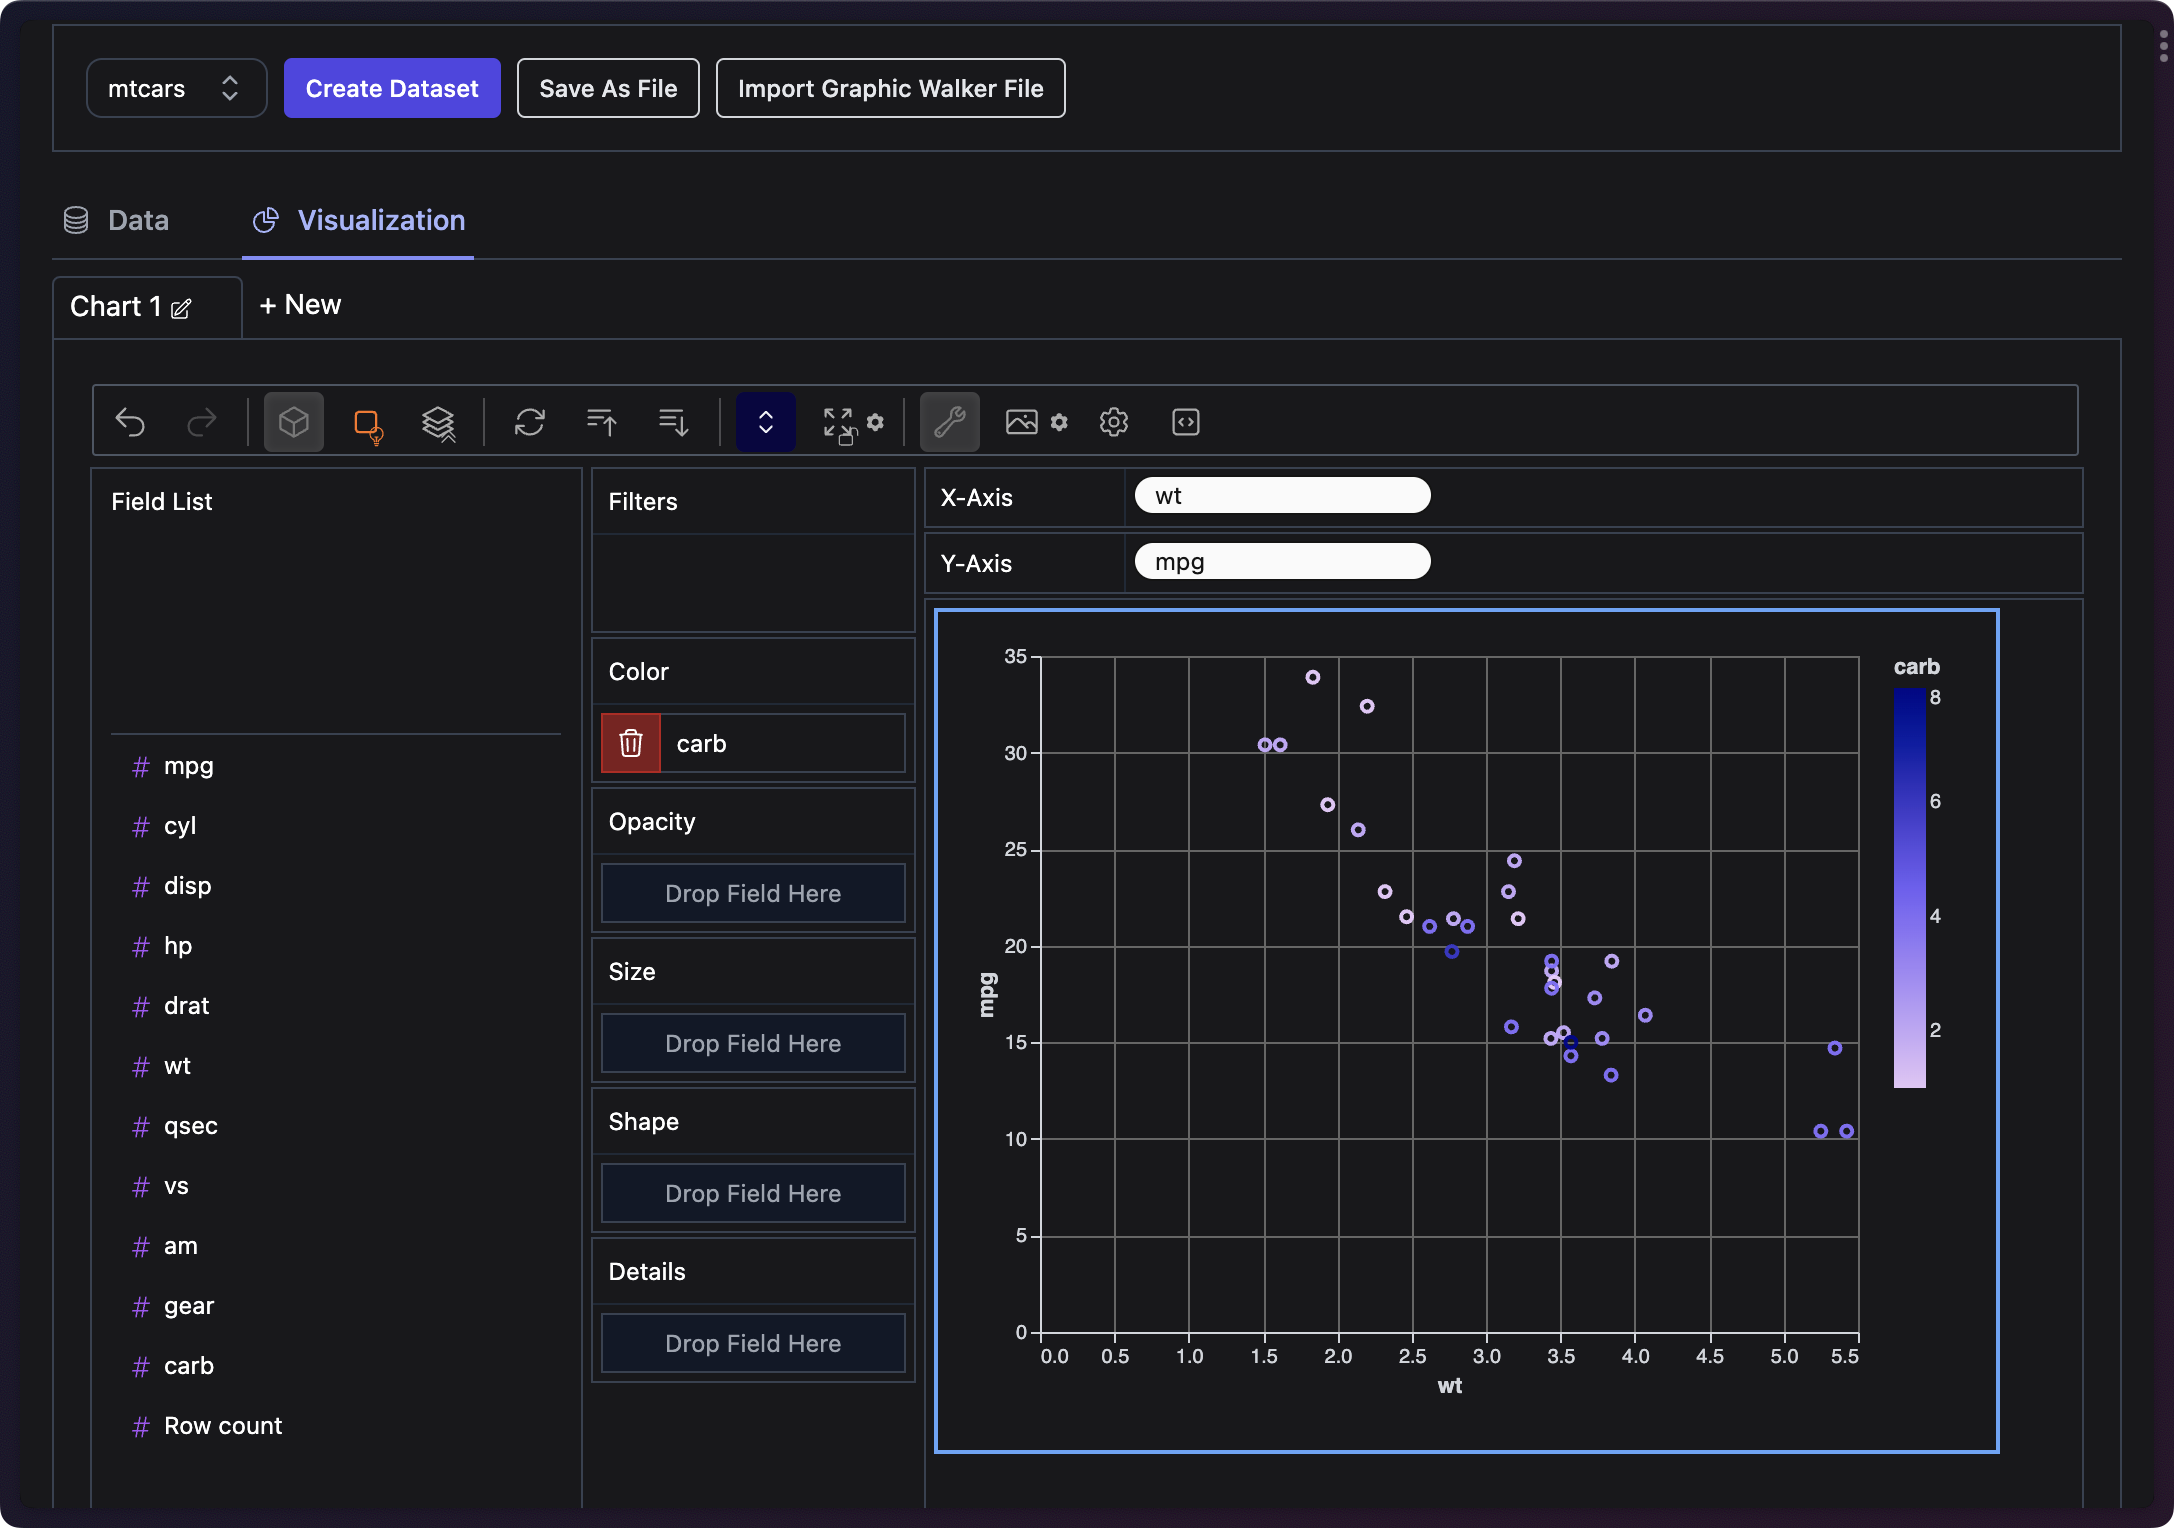Click the wrench debug tool icon

(949, 422)
